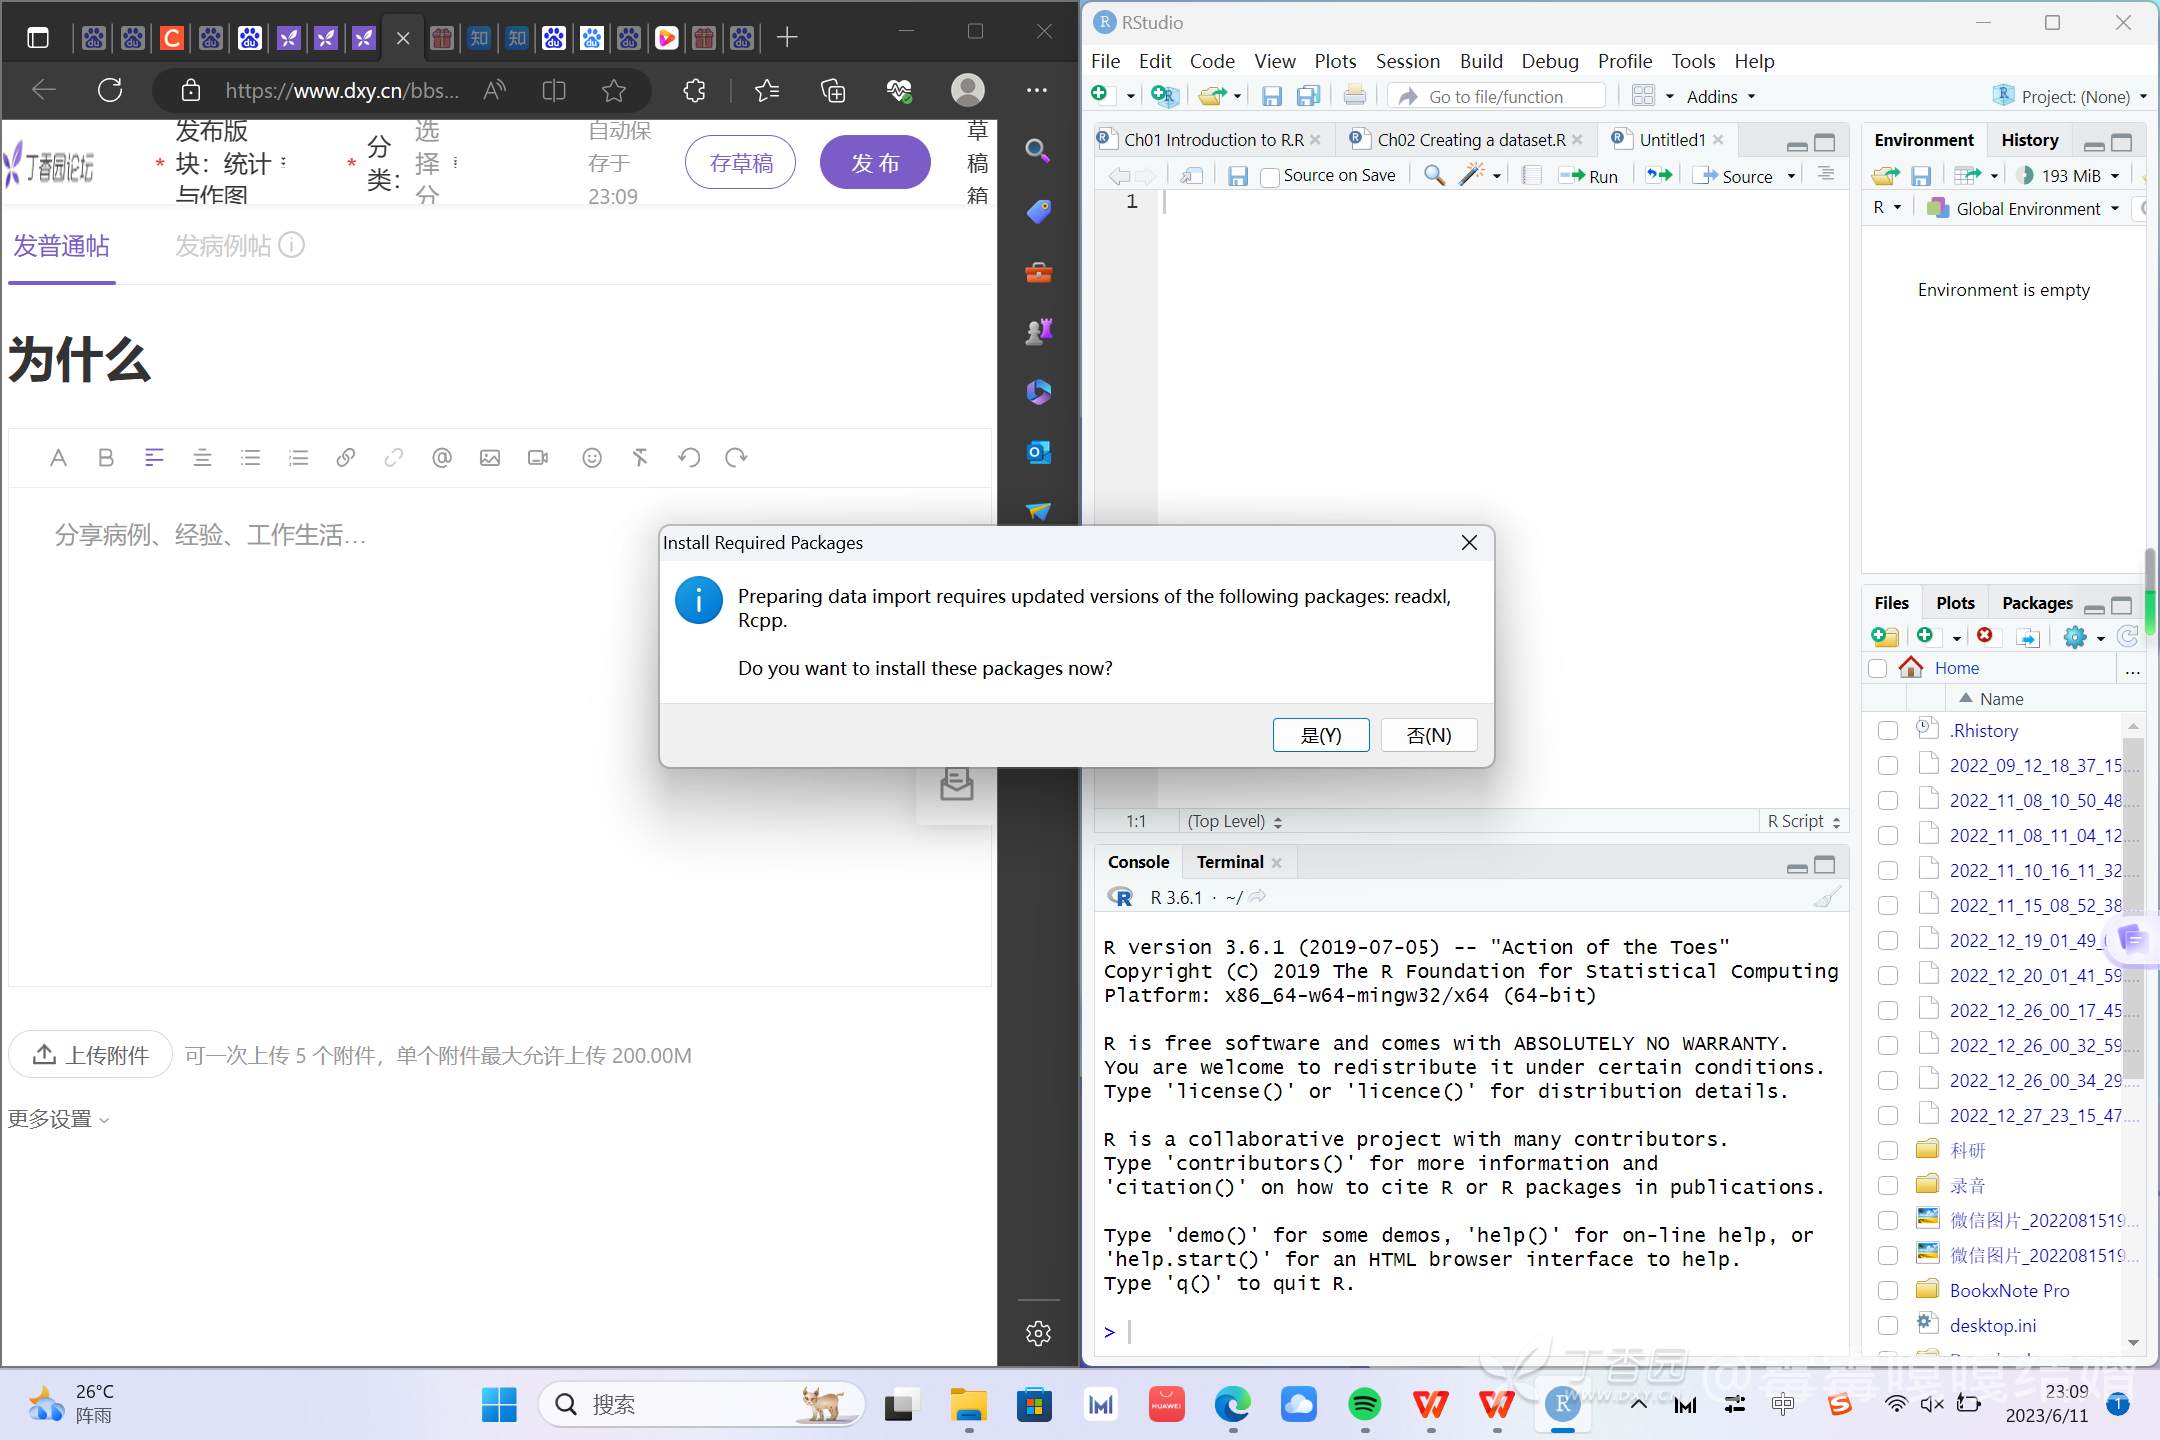Open the Session menu in RStudio
The width and height of the screenshot is (2160, 1440).
click(x=1407, y=61)
